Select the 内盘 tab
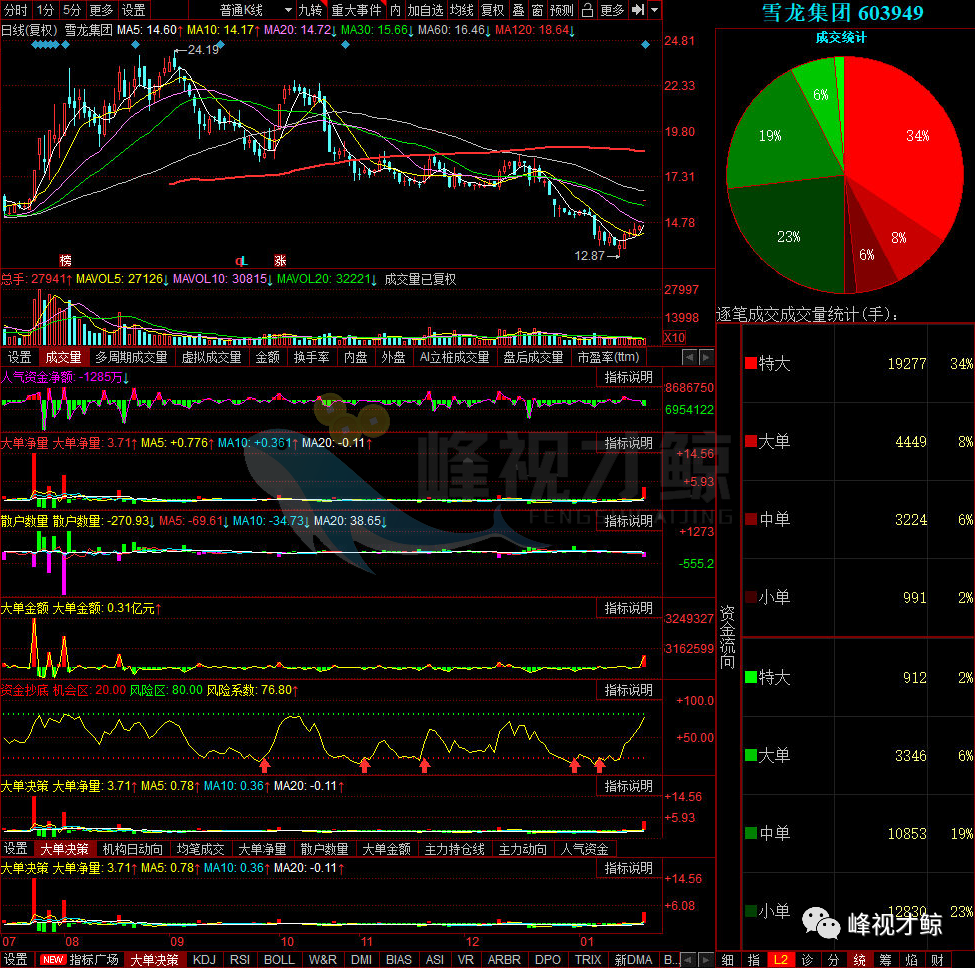975x968 pixels. (x=355, y=357)
